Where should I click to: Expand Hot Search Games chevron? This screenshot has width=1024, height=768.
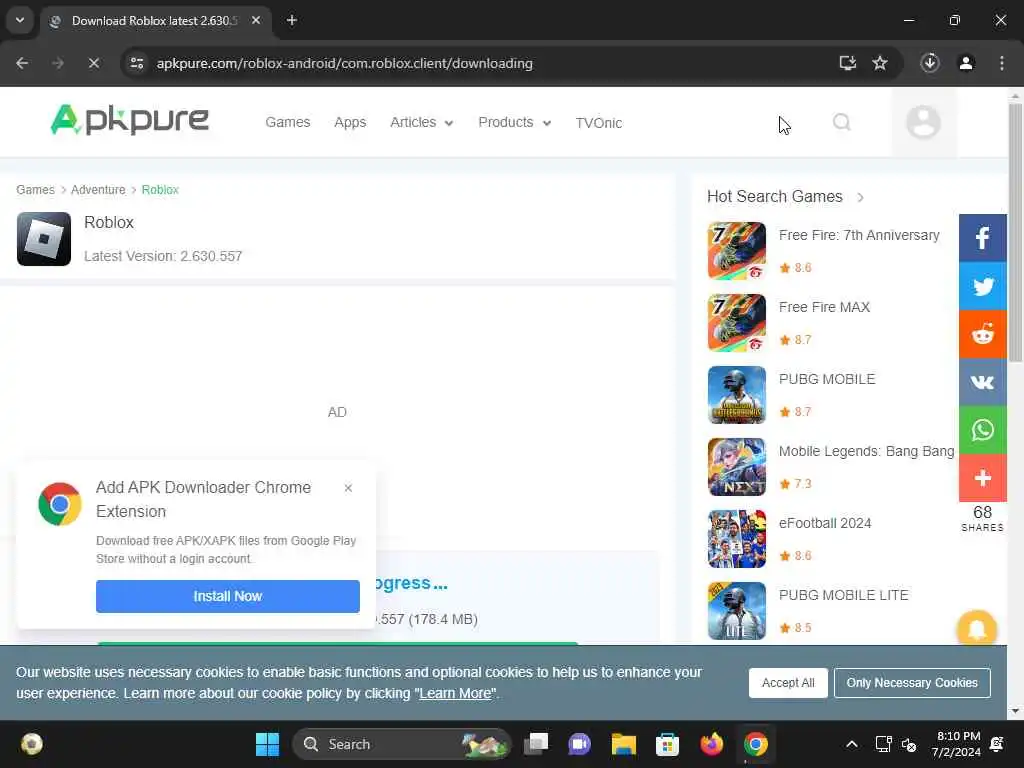[860, 197]
